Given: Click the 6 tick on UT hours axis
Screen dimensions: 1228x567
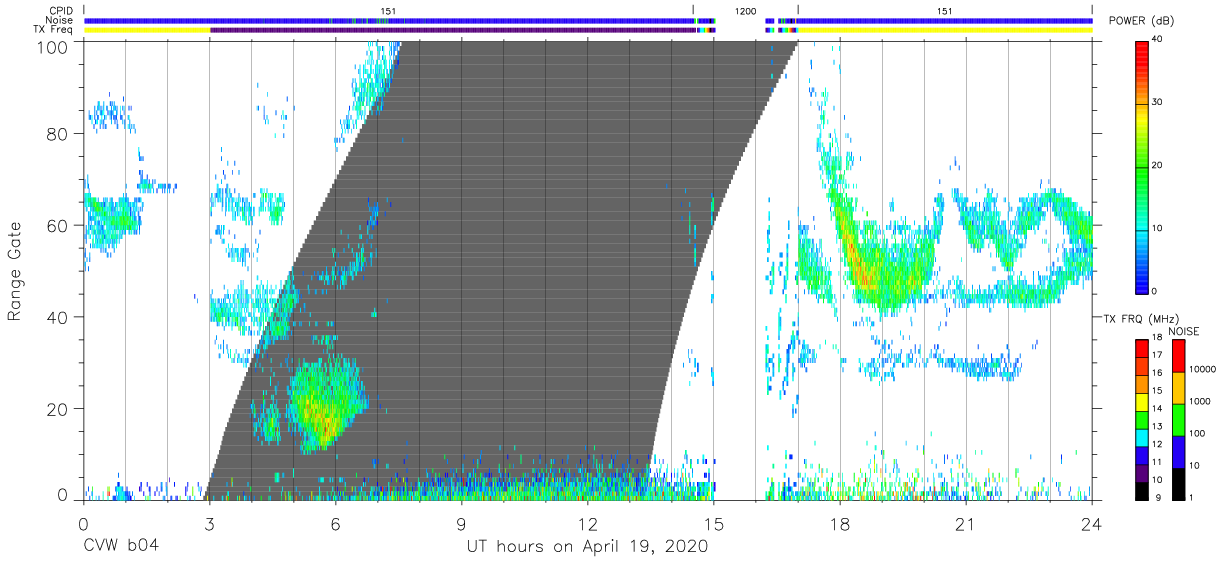Looking at the screenshot, I should pyautogui.click(x=335, y=523).
